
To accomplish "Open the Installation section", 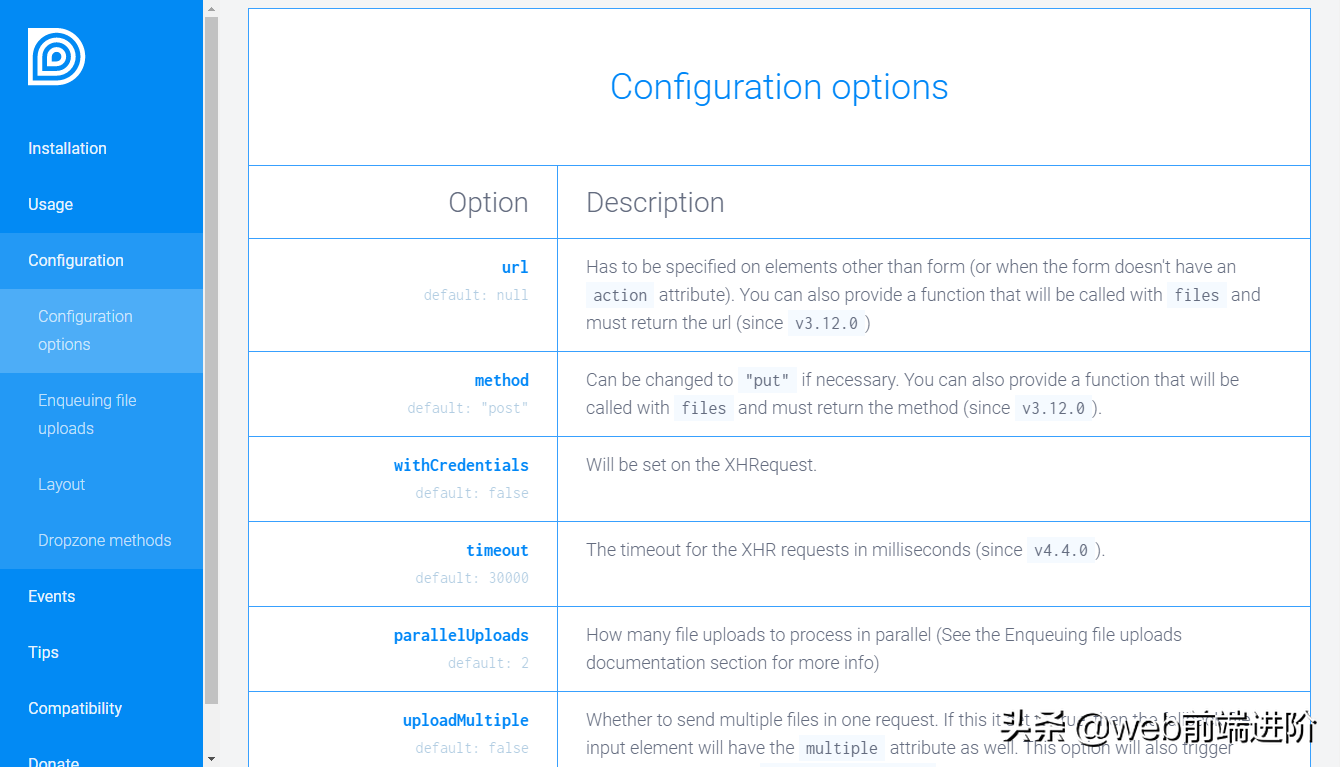I will 67,148.
